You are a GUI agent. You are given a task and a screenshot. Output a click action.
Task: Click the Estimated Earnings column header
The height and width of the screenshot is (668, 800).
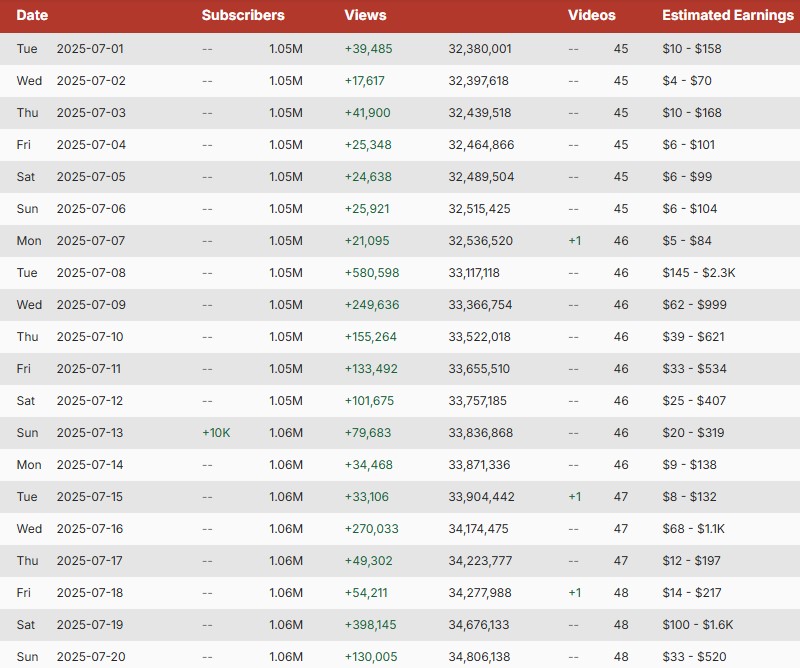pos(727,15)
